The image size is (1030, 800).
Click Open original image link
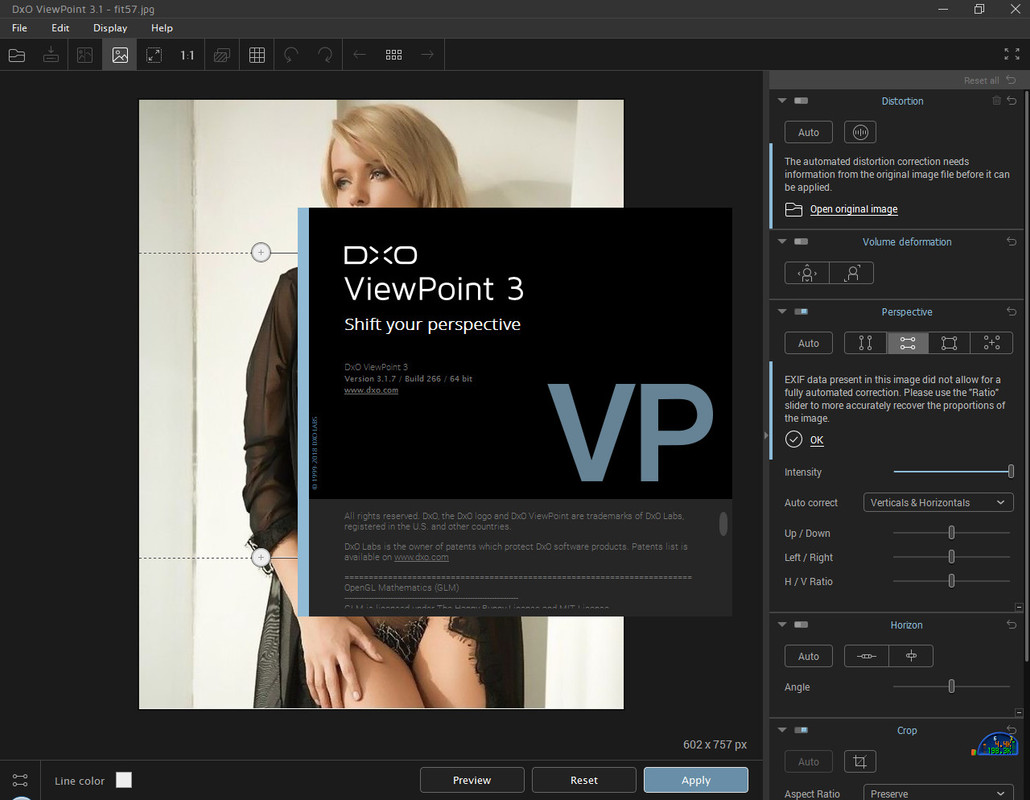(853, 209)
